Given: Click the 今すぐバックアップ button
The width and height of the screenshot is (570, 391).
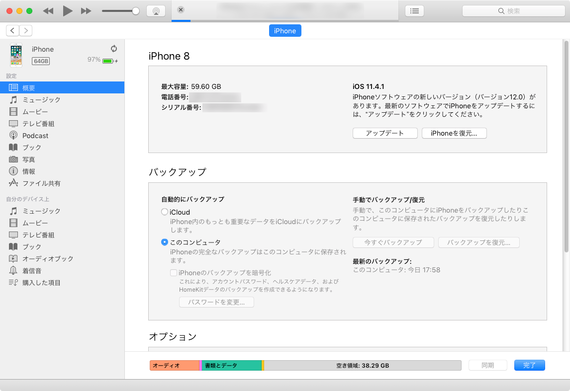Looking at the screenshot, I should pos(393,242).
